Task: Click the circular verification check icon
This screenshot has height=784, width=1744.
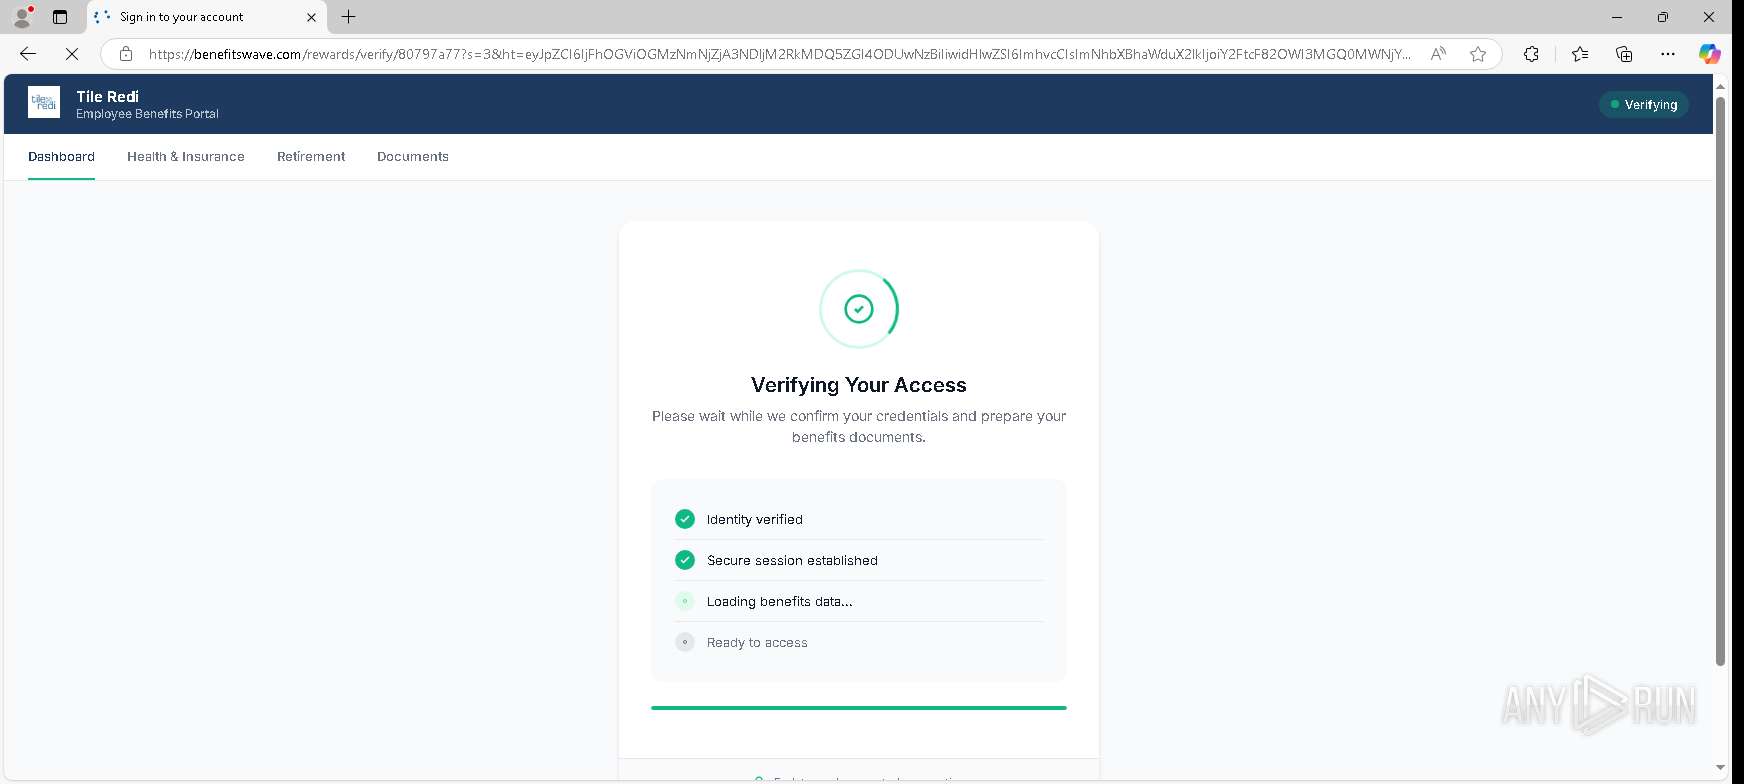Action: pyautogui.click(x=859, y=309)
